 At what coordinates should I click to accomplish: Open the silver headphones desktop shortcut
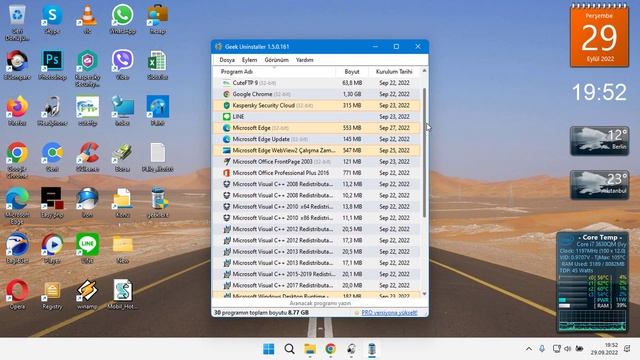click(52, 110)
